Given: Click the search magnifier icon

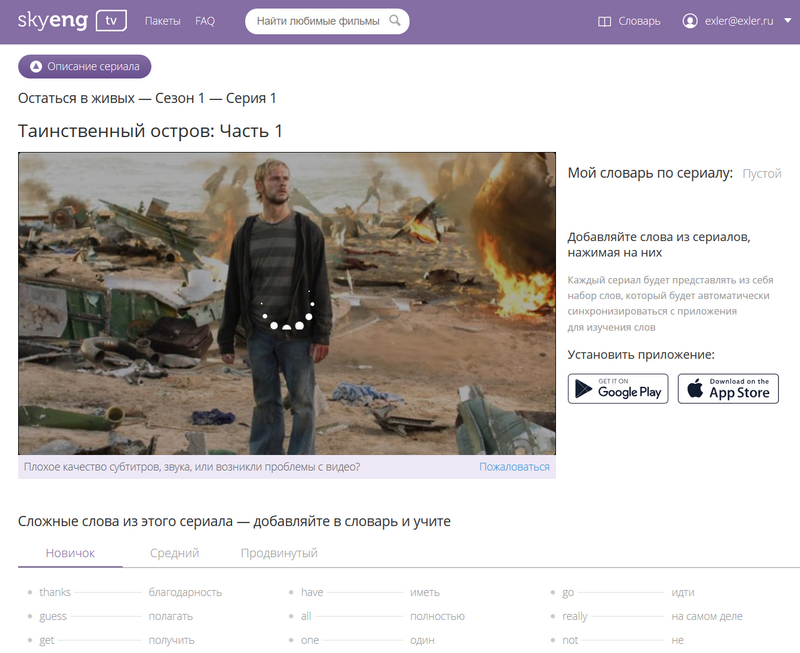Looking at the screenshot, I should pos(395,21).
